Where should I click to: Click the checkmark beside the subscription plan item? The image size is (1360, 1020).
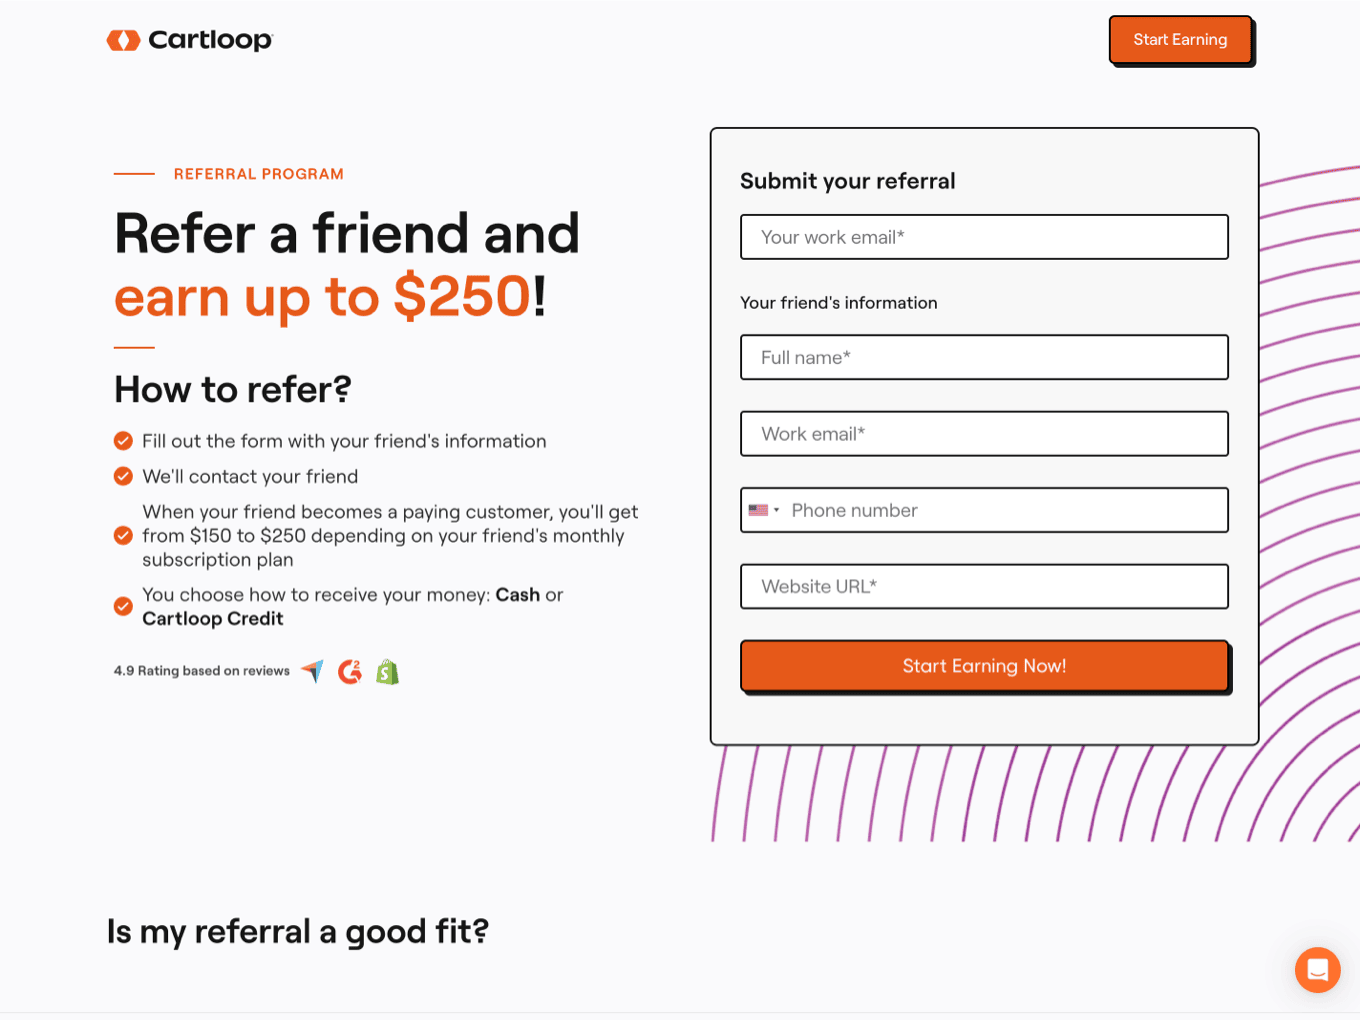123,535
